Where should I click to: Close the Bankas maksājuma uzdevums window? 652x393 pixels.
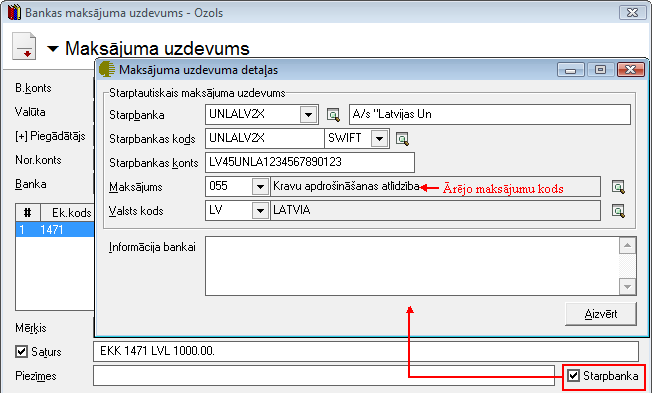pyautogui.click(x=632, y=13)
